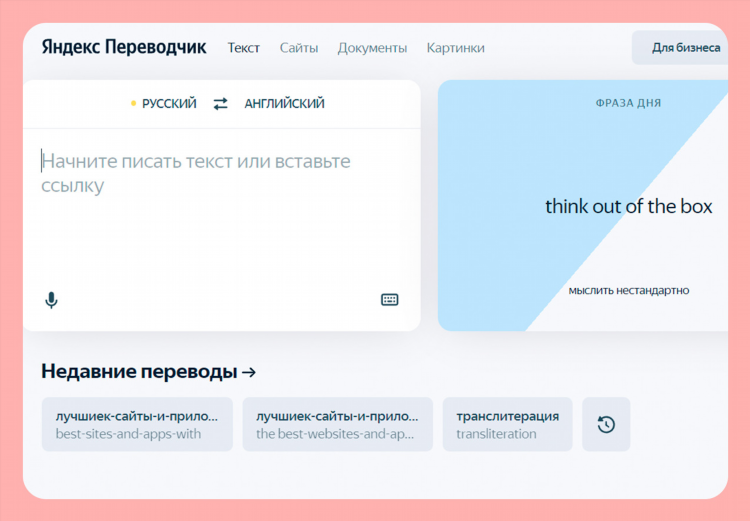Click the Яндекс Переводчик logo
750x521 pixels.
pyautogui.click(x=124, y=47)
